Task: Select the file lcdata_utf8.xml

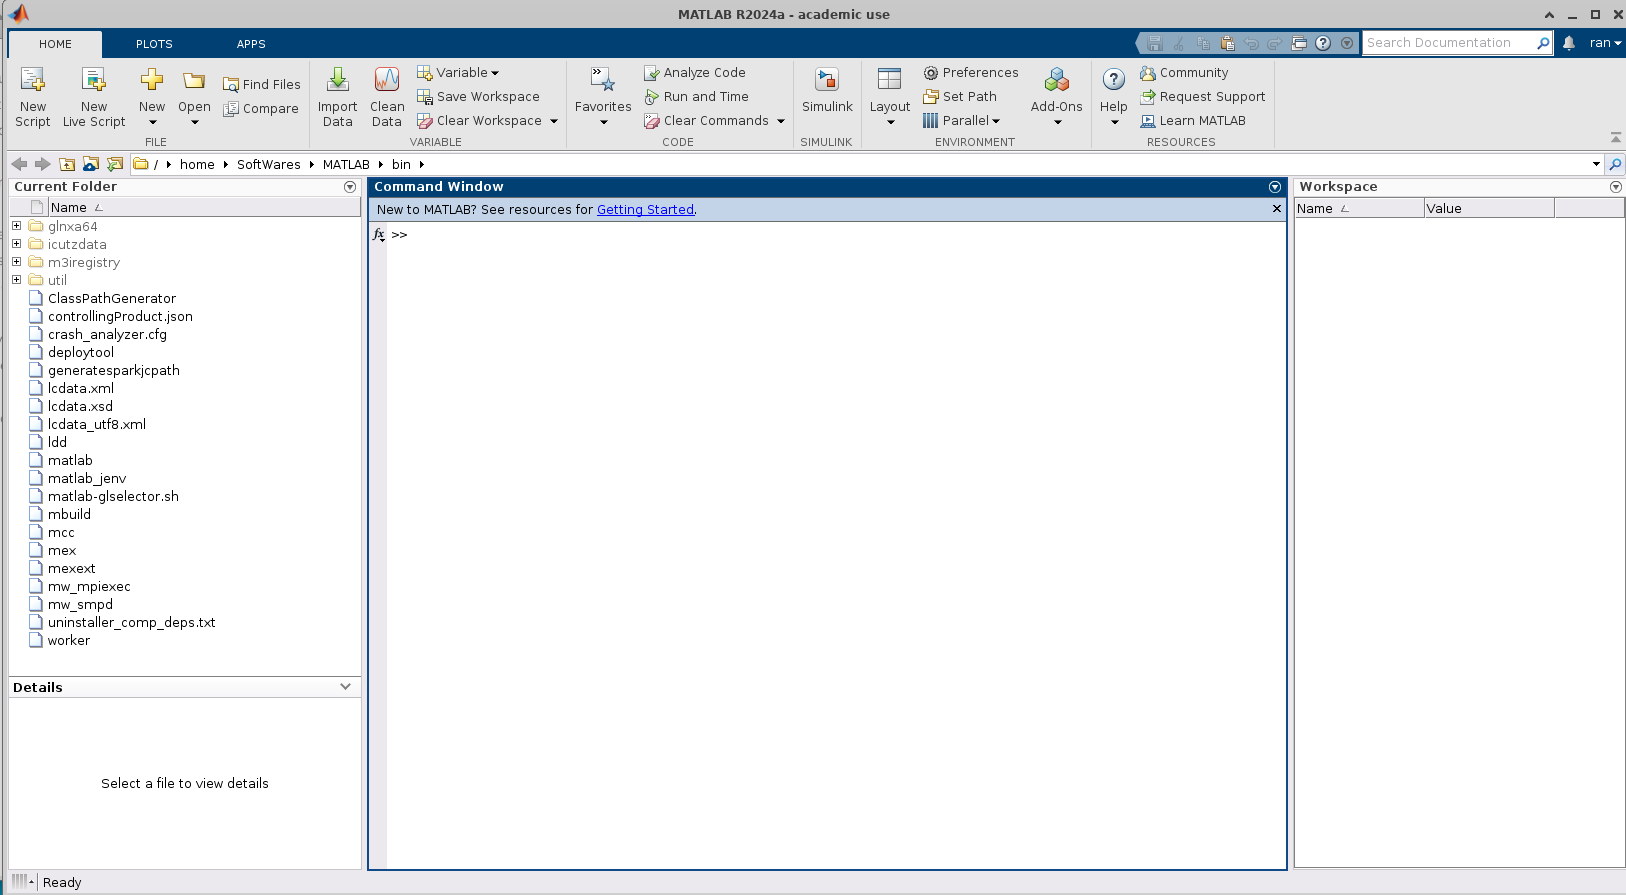Action: coord(97,425)
